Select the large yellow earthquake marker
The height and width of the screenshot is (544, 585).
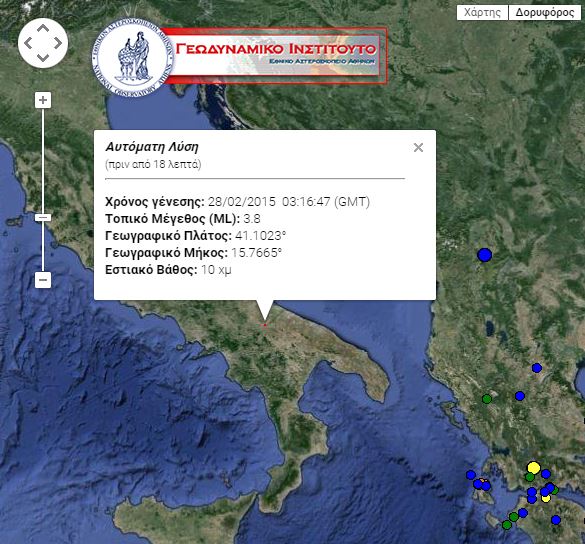[x=534, y=468]
